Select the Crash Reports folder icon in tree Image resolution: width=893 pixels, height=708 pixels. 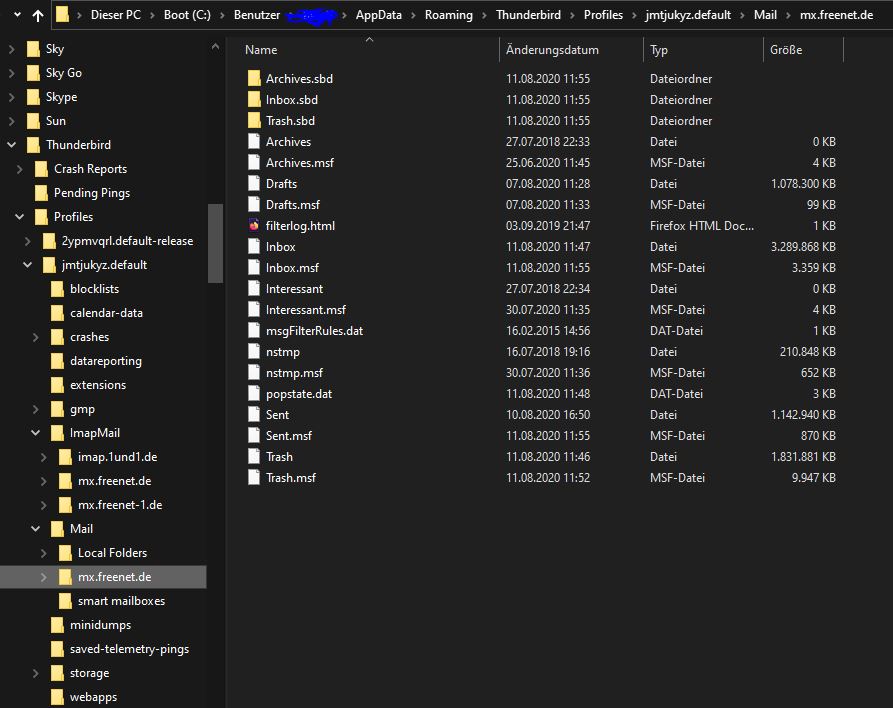pyautogui.click(x=41, y=169)
